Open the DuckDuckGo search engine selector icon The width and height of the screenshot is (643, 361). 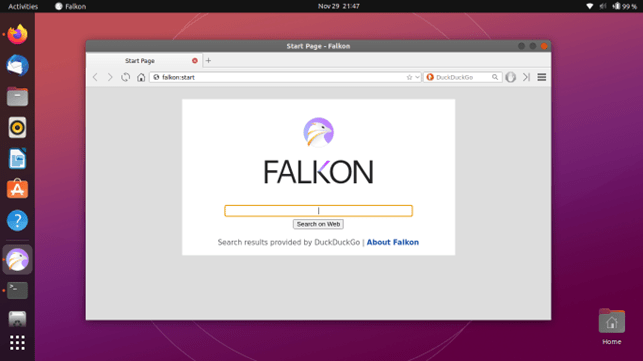coord(430,77)
